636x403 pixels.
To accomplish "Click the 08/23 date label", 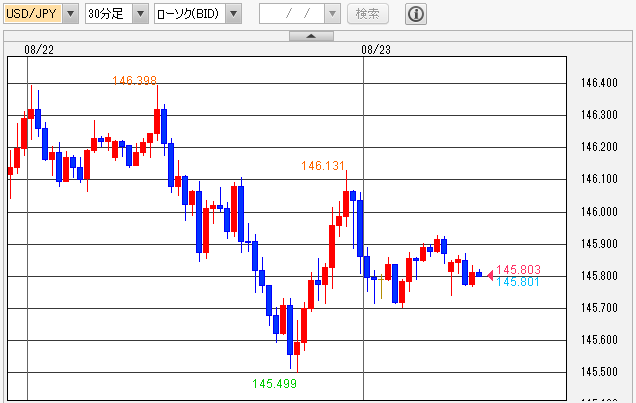I will click(376, 49).
